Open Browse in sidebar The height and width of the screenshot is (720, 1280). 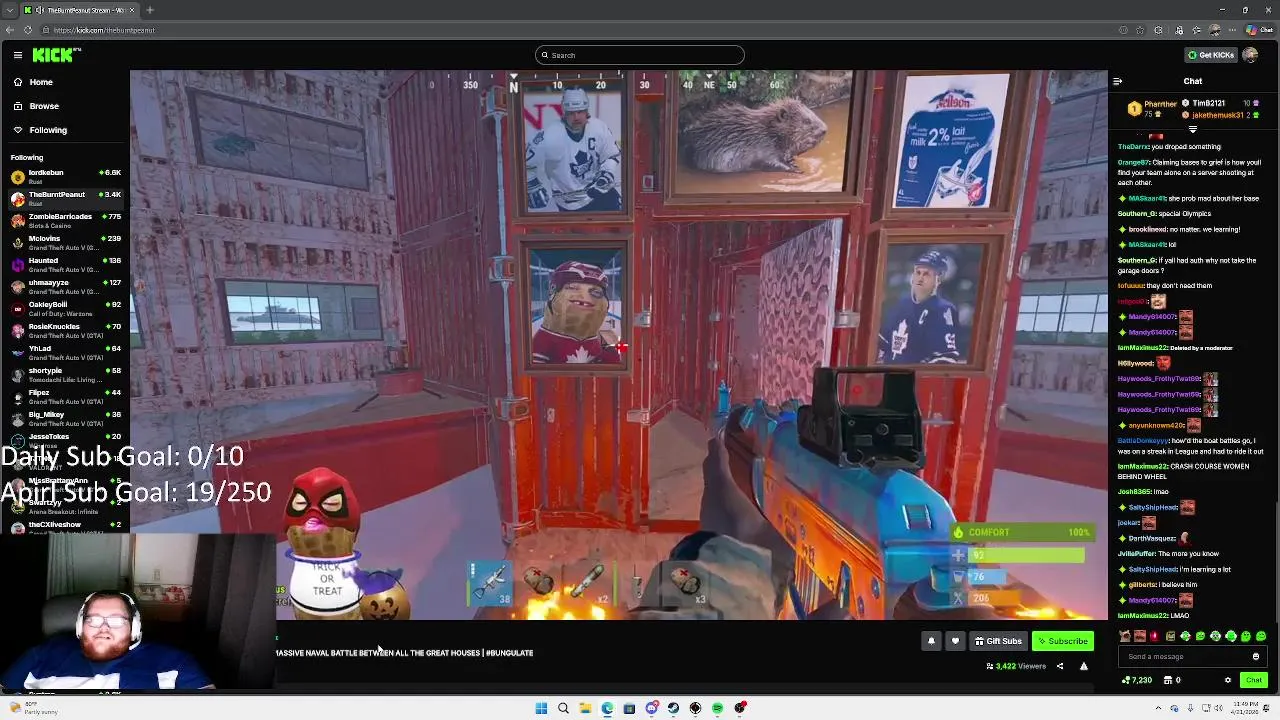click(44, 106)
